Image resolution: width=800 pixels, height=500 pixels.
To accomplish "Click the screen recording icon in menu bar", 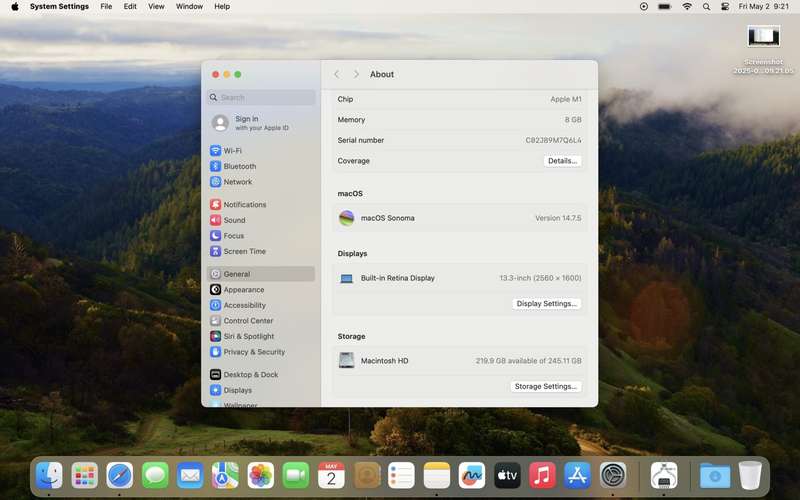I will point(644,7).
